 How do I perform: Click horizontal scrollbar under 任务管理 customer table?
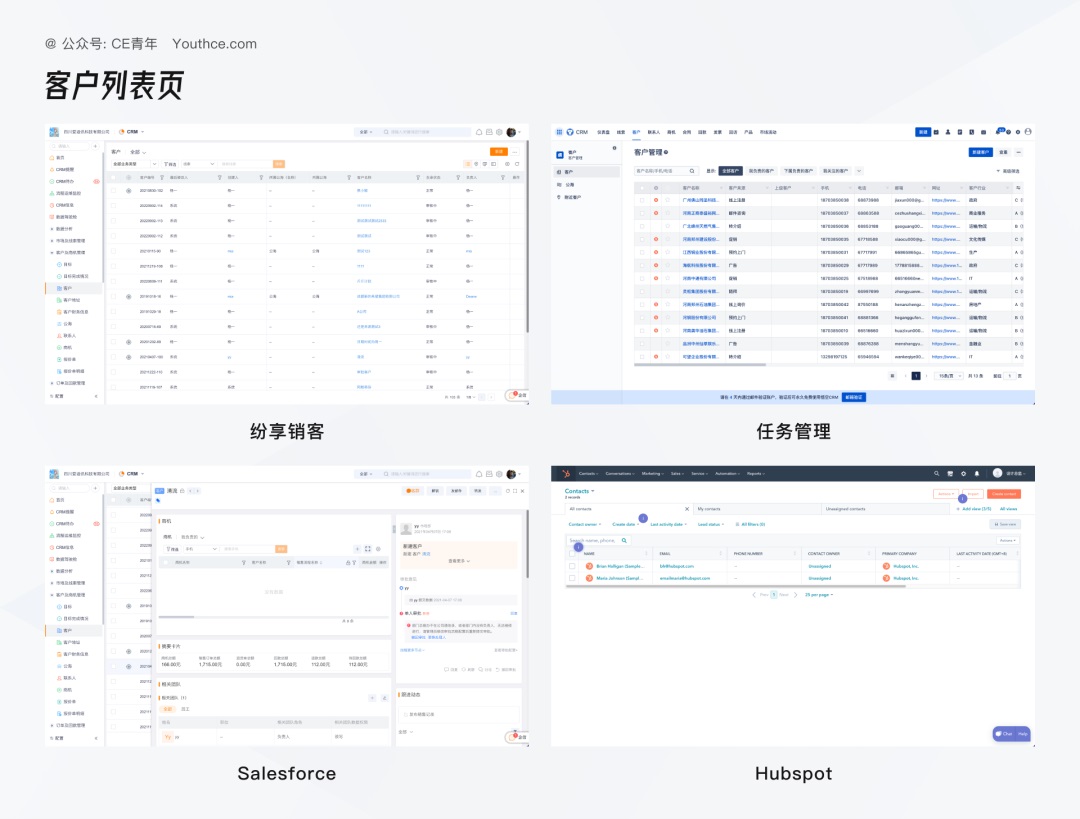(x=700, y=364)
